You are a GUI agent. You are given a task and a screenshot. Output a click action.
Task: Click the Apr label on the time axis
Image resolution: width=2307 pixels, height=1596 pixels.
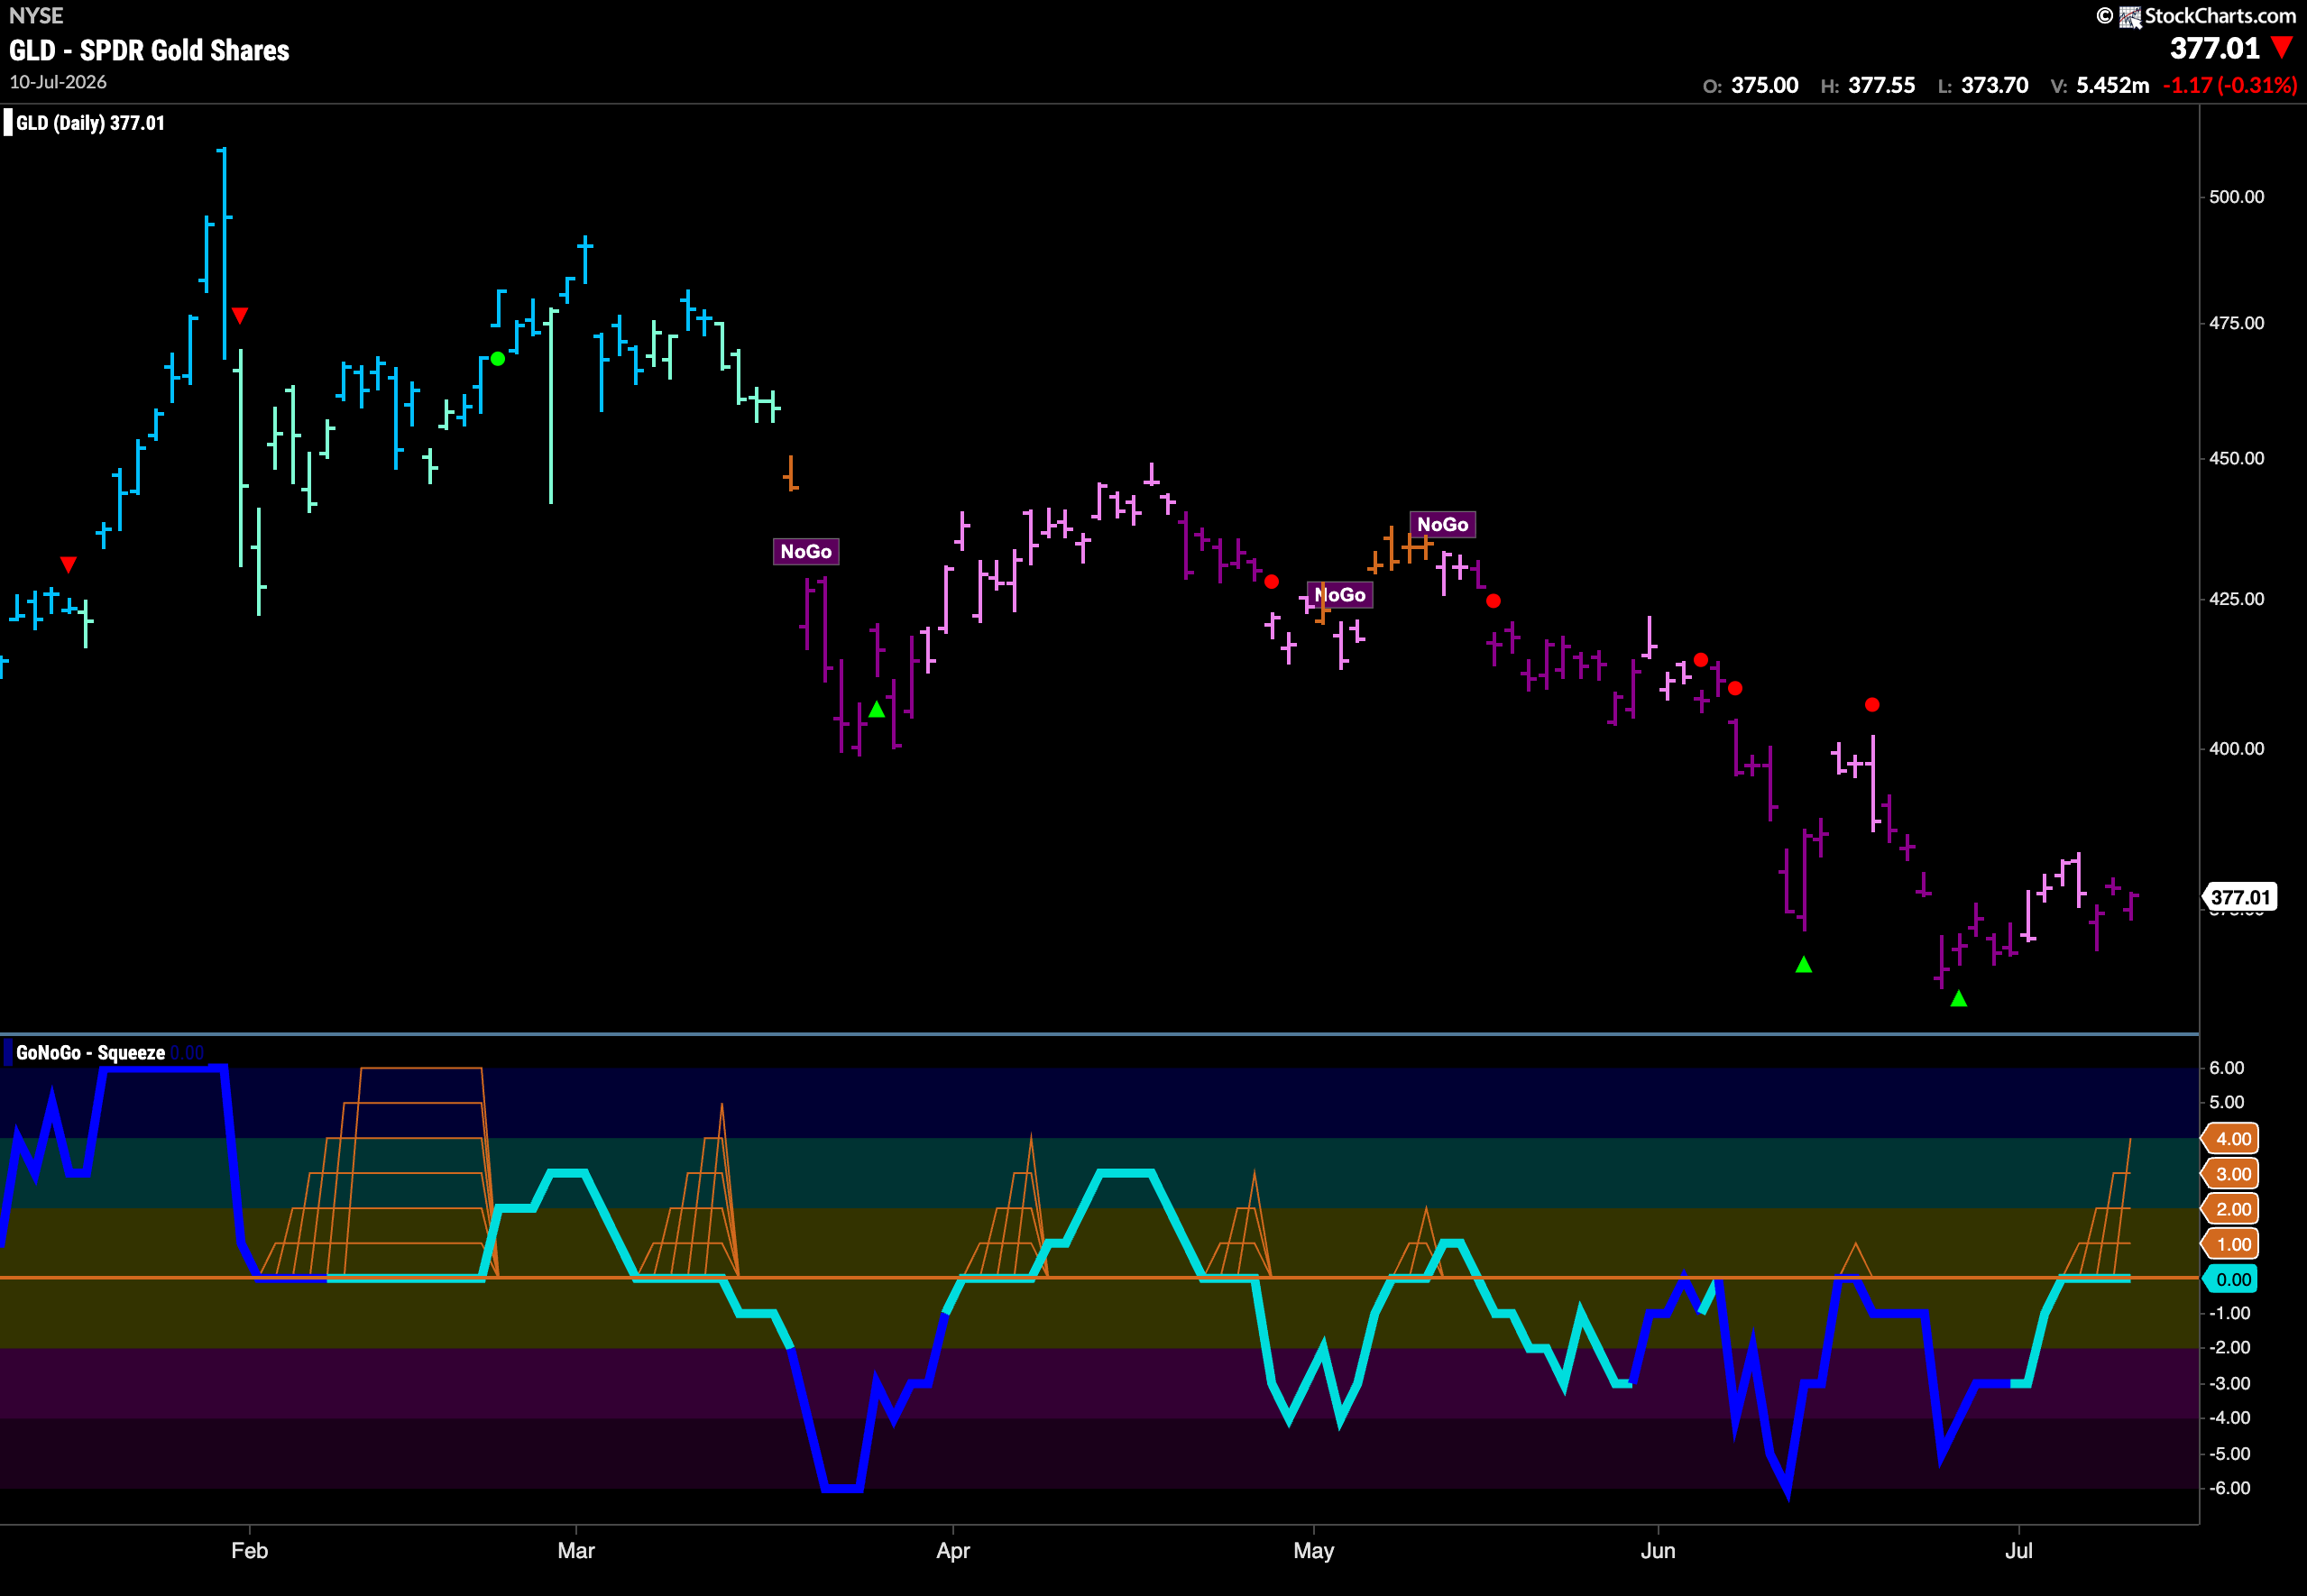click(953, 1551)
